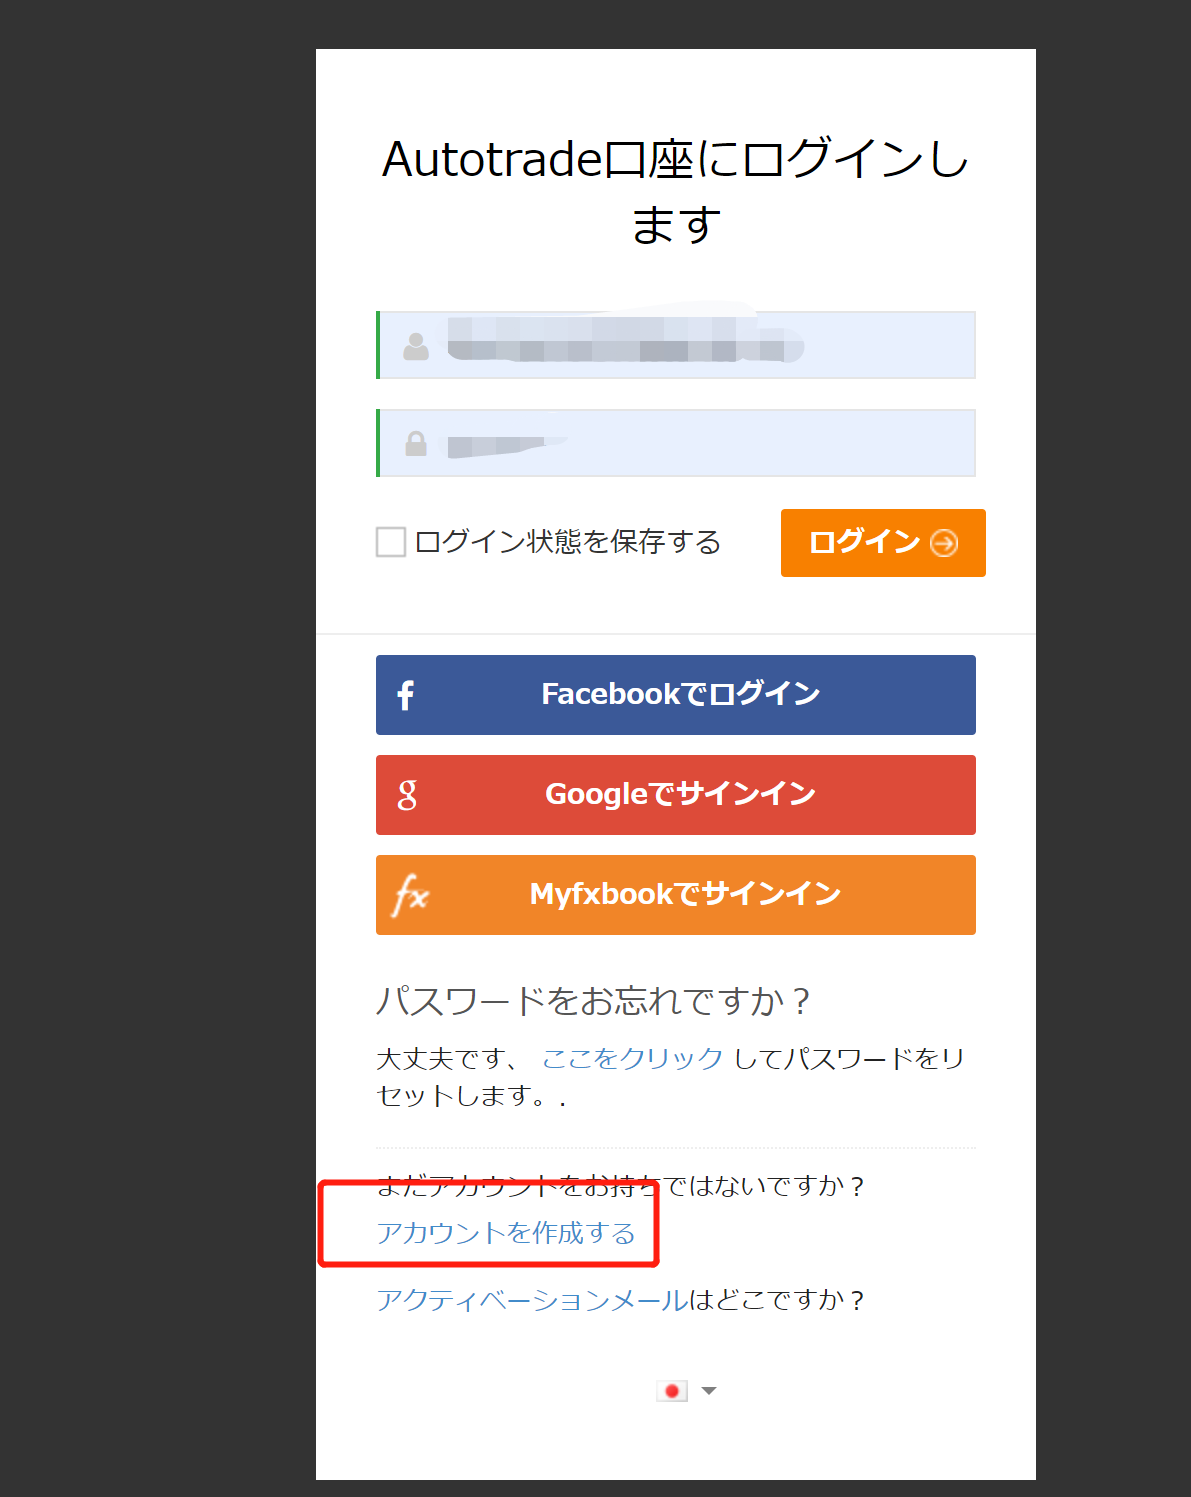This screenshot has height=1497, width=1191.
Task: Click the Myfxbookでサインイン button
Action: 676,895
